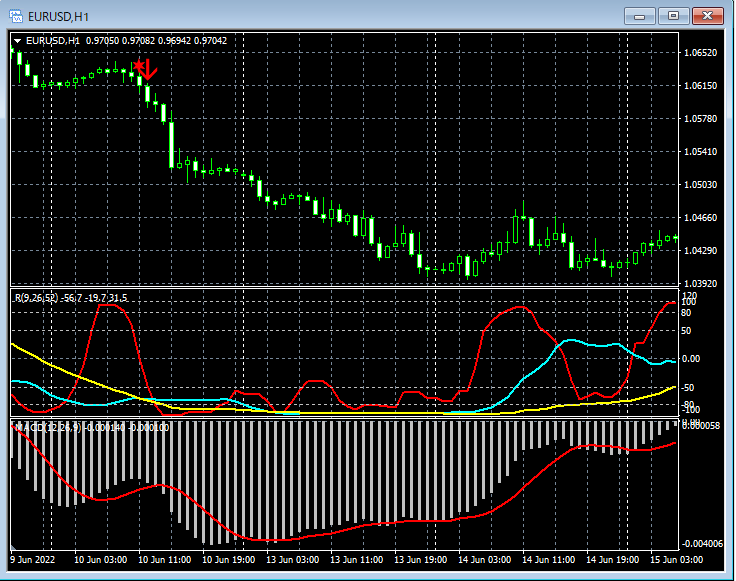The height and width of the screenshot is (581, 736).
Task: Maximize the EURUSD,H1 chart window
Action: coord(673,16)
